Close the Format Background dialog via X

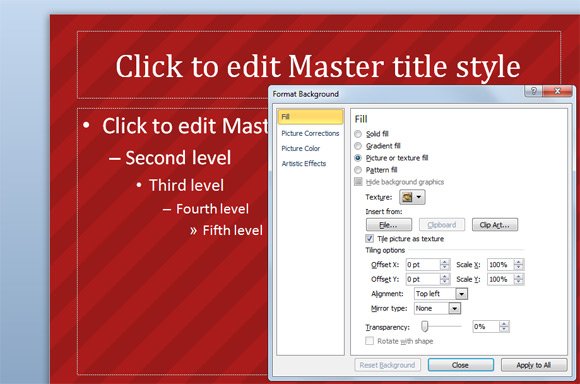pos(557,91)
